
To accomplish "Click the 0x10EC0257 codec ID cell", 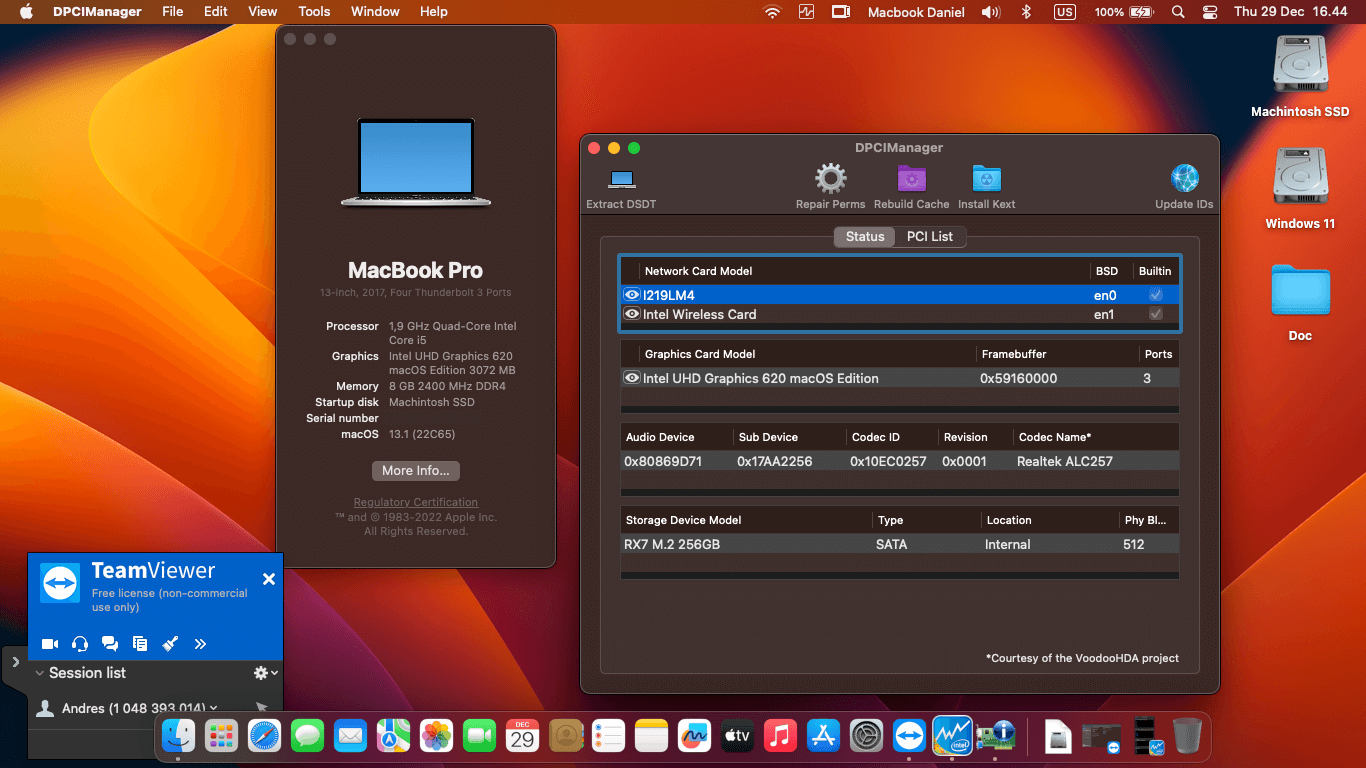I will click(x=888, y=461).
